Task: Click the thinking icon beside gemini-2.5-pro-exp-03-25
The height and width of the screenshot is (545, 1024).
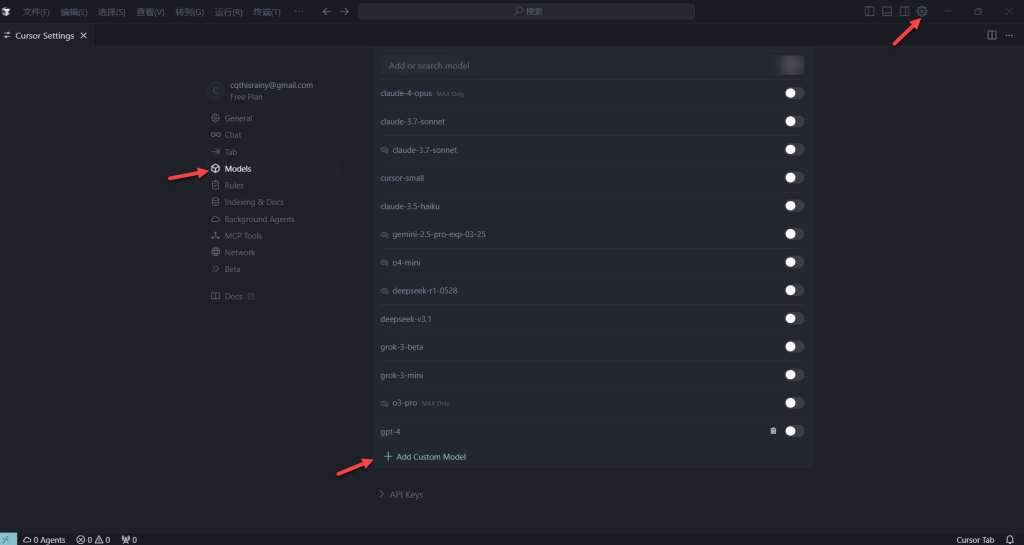Action: pyautogui.click(x=384, y=234)
